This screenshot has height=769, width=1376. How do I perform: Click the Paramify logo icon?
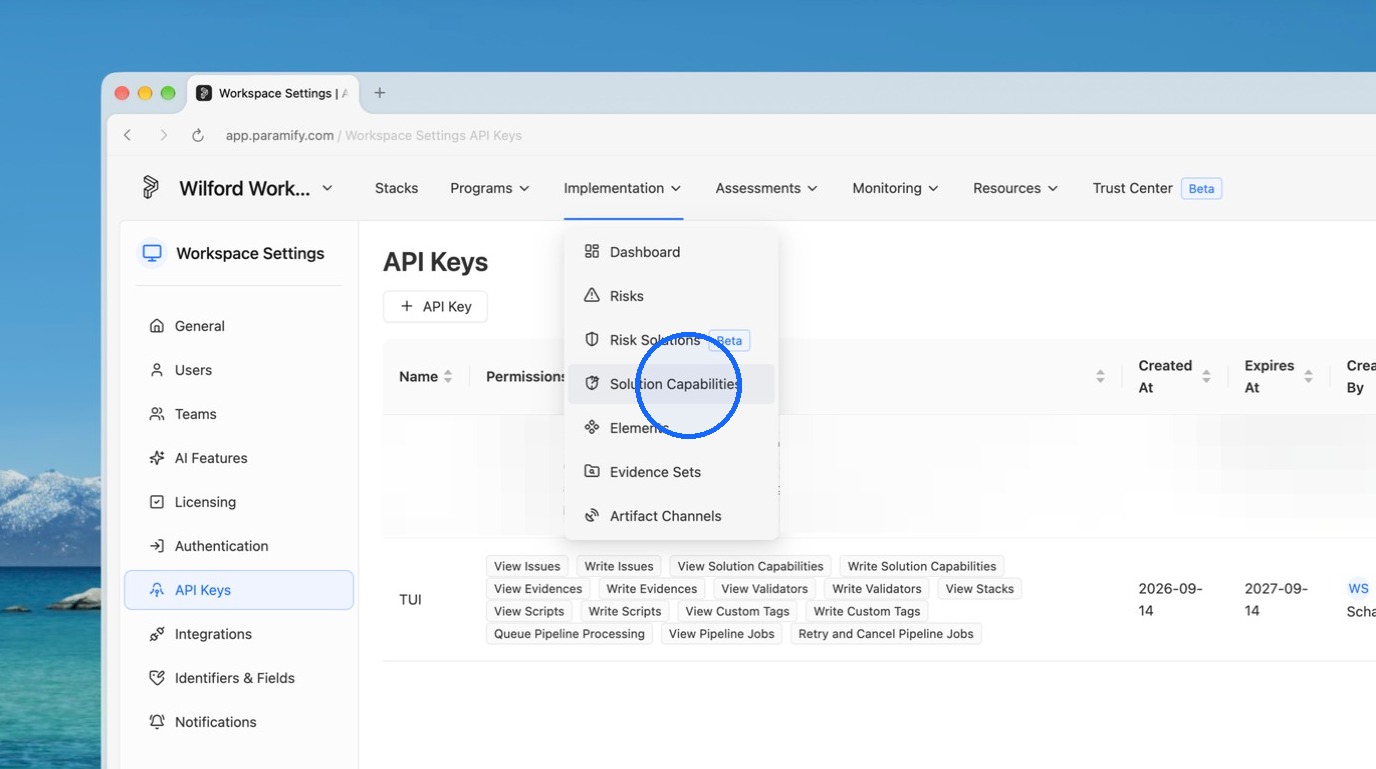[x=151, y=188]
